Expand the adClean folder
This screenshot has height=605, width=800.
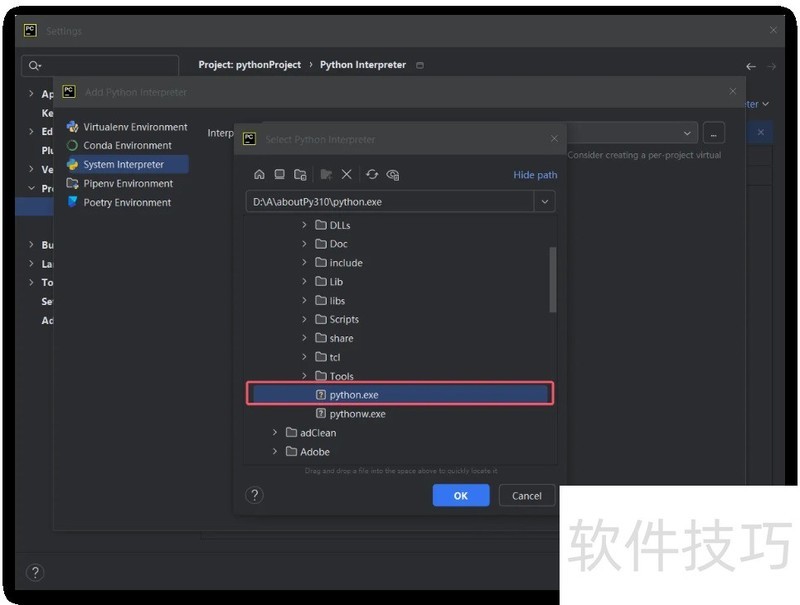coord(276,433)
